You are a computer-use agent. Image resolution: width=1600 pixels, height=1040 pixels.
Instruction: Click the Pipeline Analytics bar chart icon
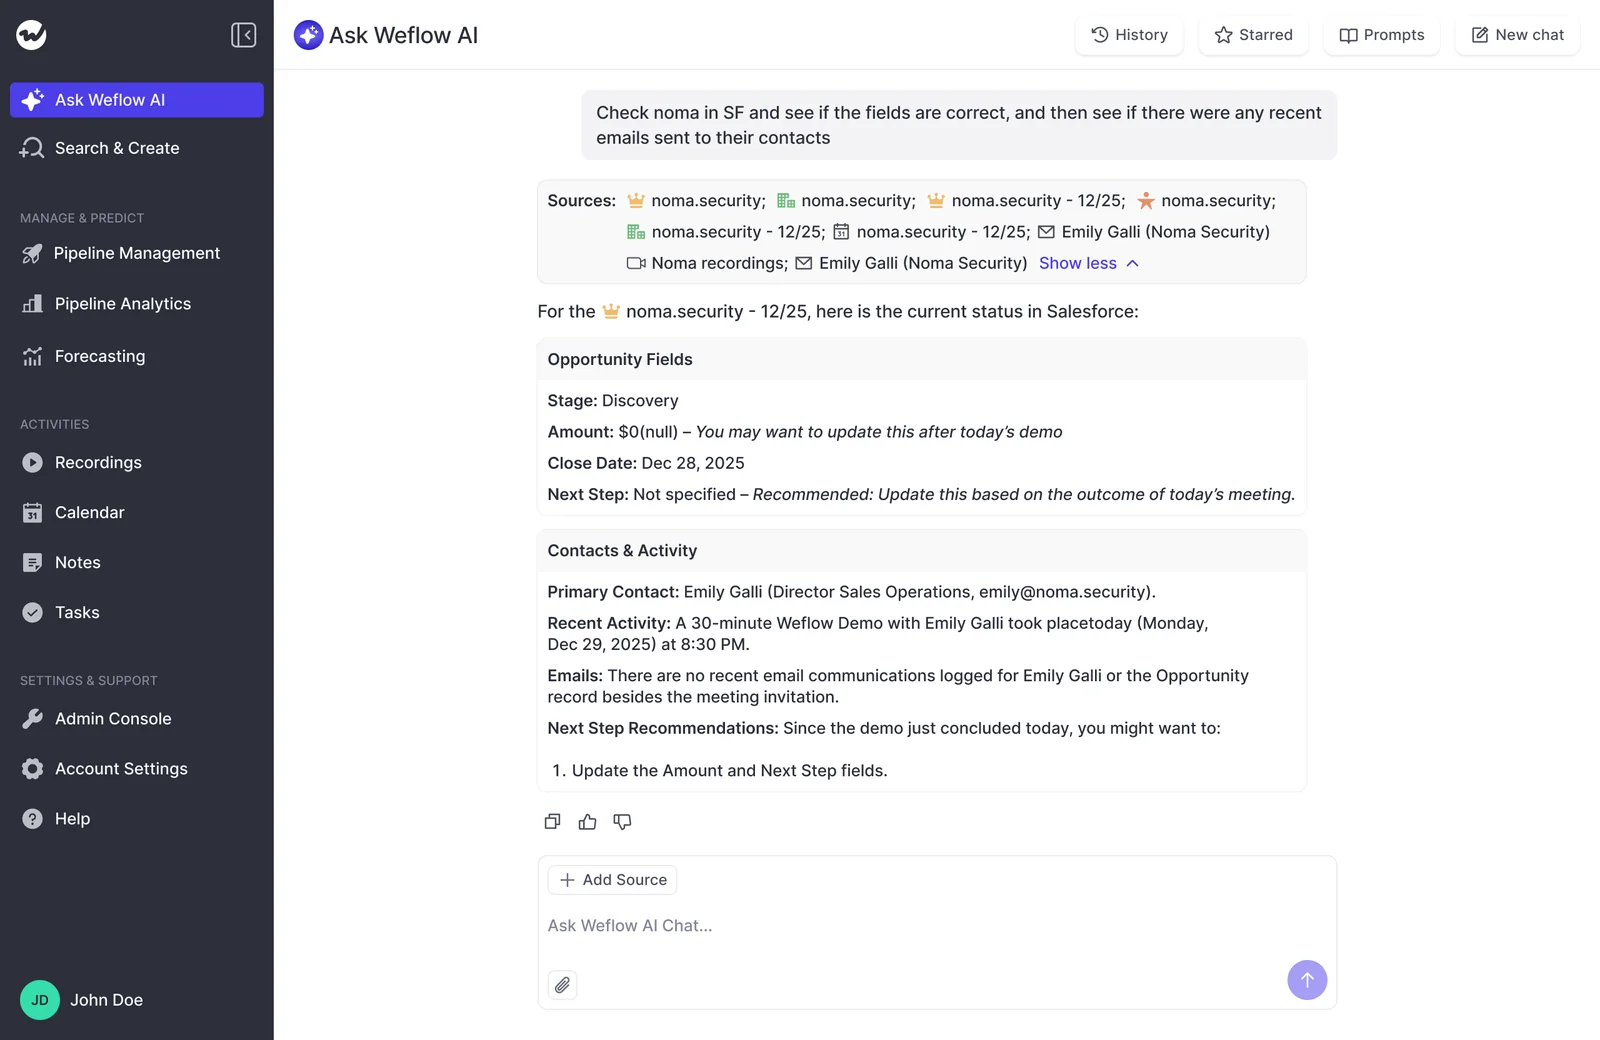[33, 304]
